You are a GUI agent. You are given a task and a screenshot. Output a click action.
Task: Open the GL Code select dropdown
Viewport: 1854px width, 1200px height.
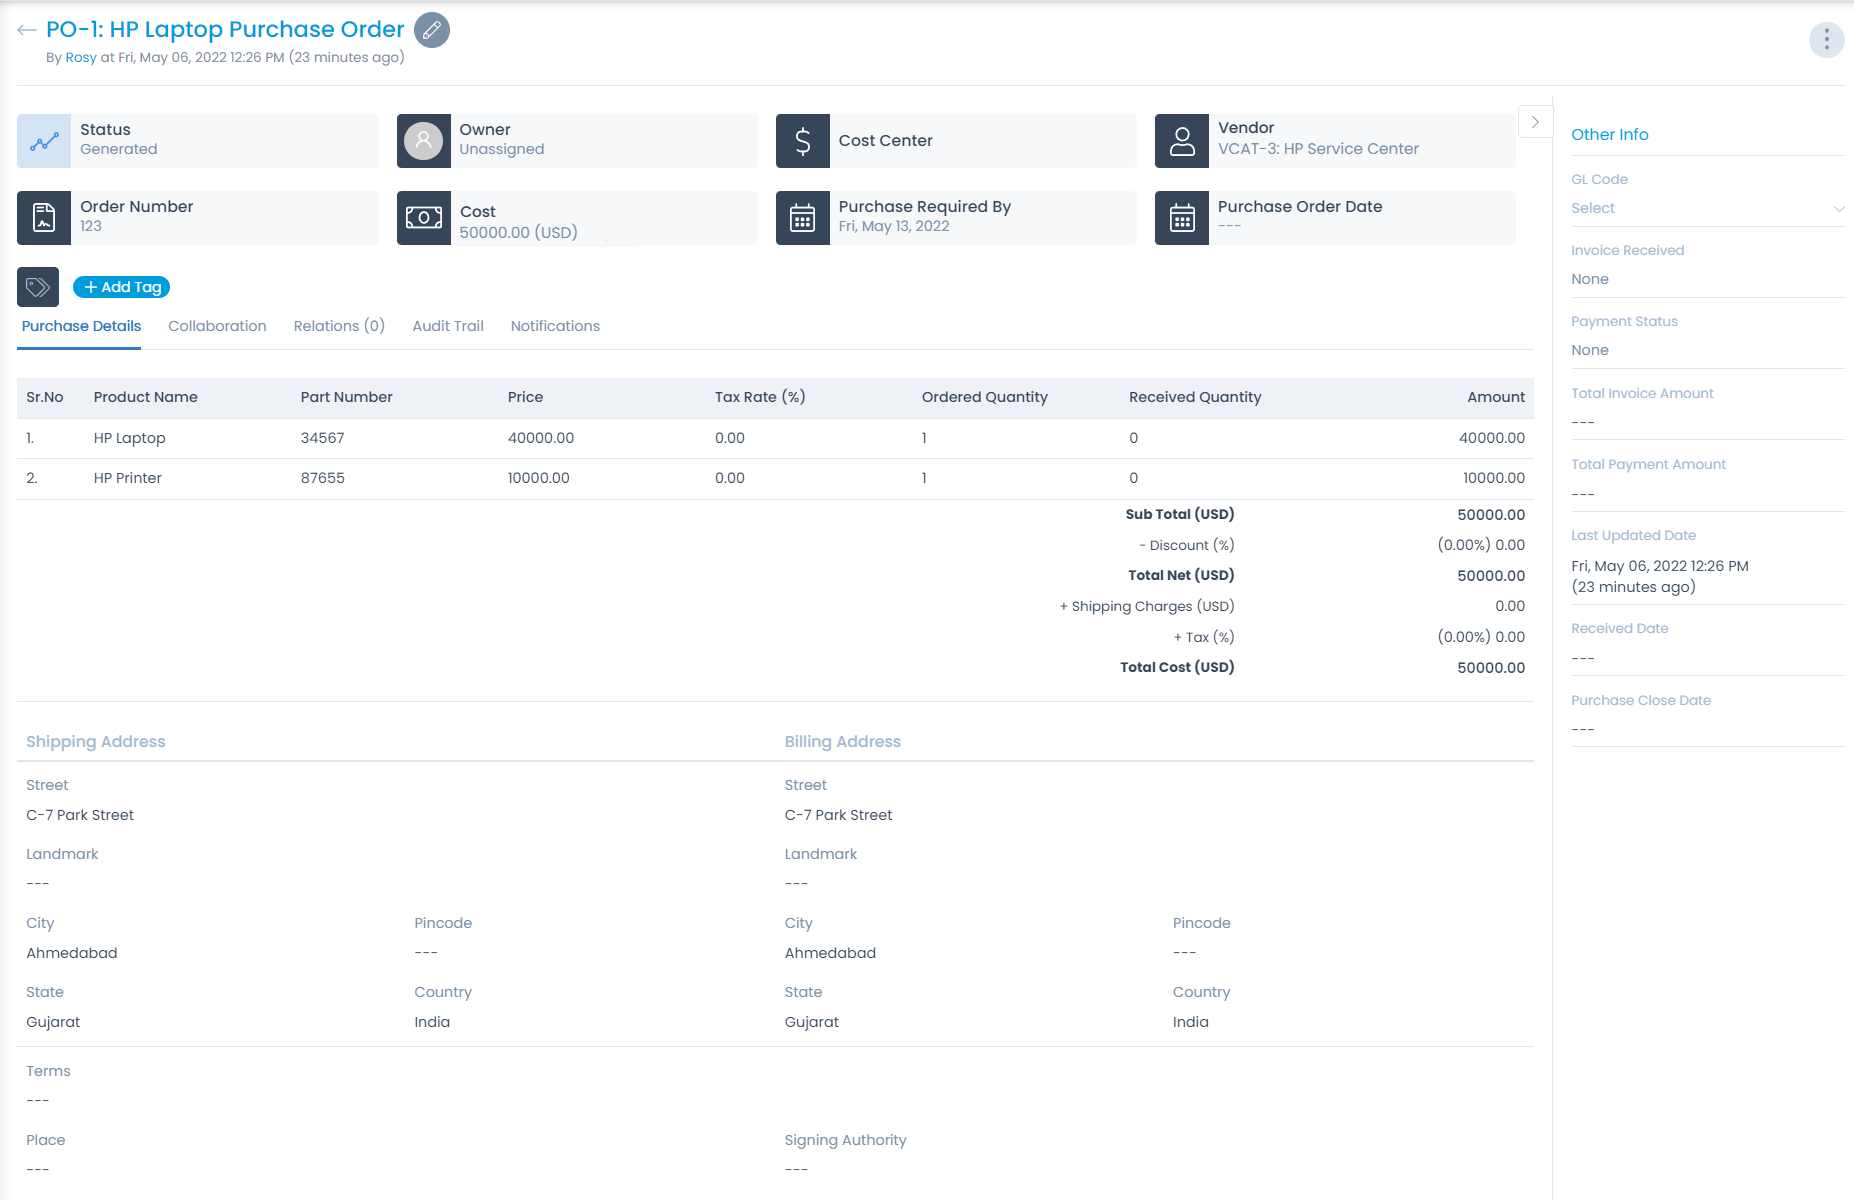tap(1707, 208)
